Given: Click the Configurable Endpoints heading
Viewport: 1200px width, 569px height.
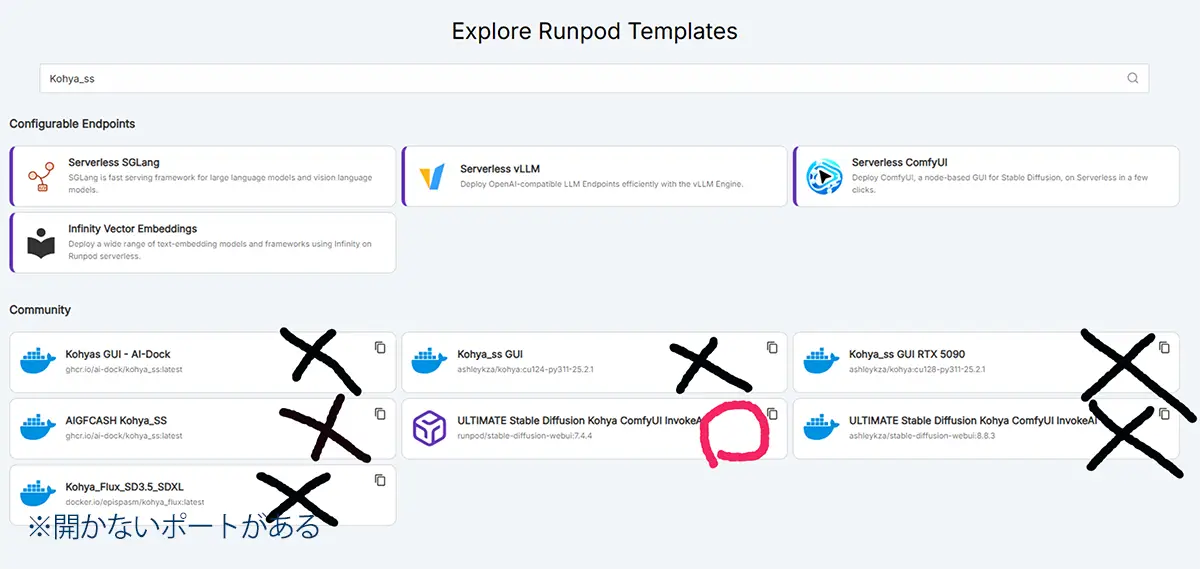Looking at the screenshot, I should point(72,124).
